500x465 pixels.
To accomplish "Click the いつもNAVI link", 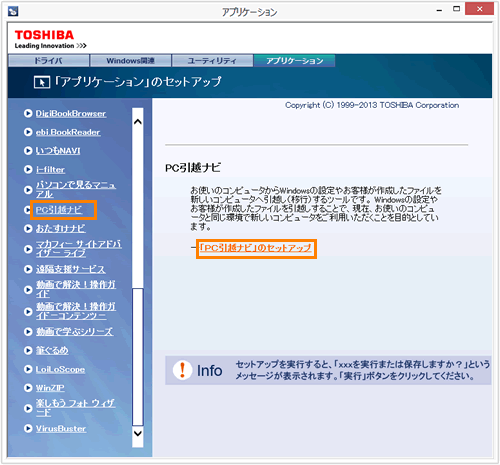I will [x=58, y=151].
